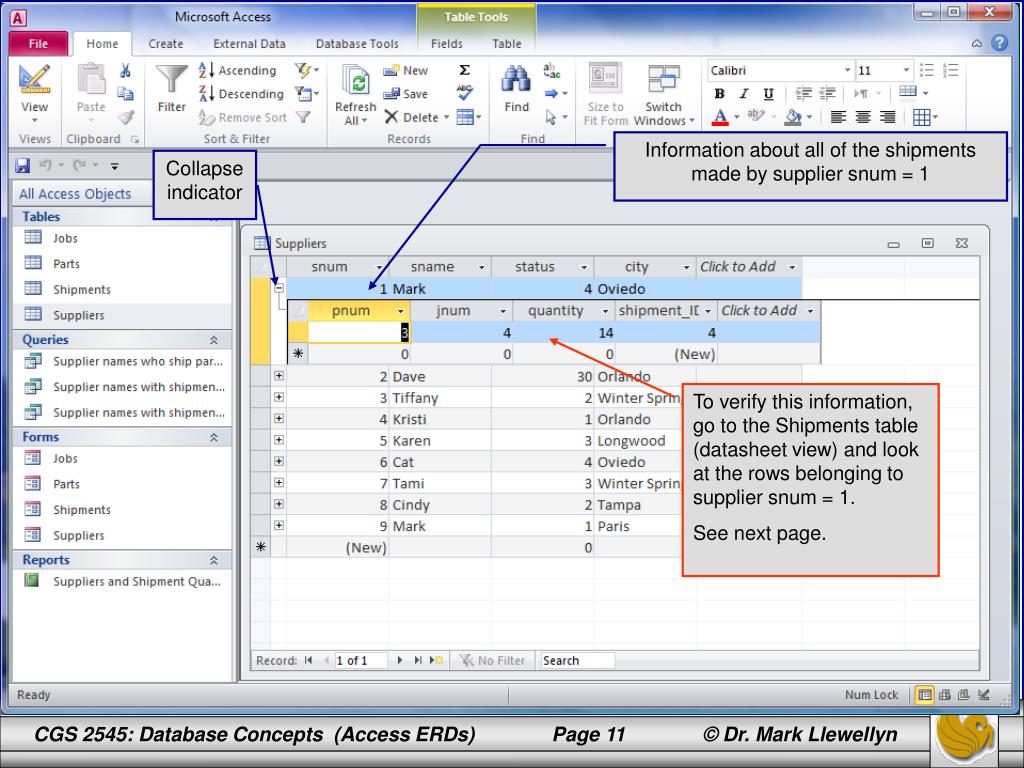Open the Gridlines icon dropdown
Viewport: 1024px width, 768px height.
925,118
